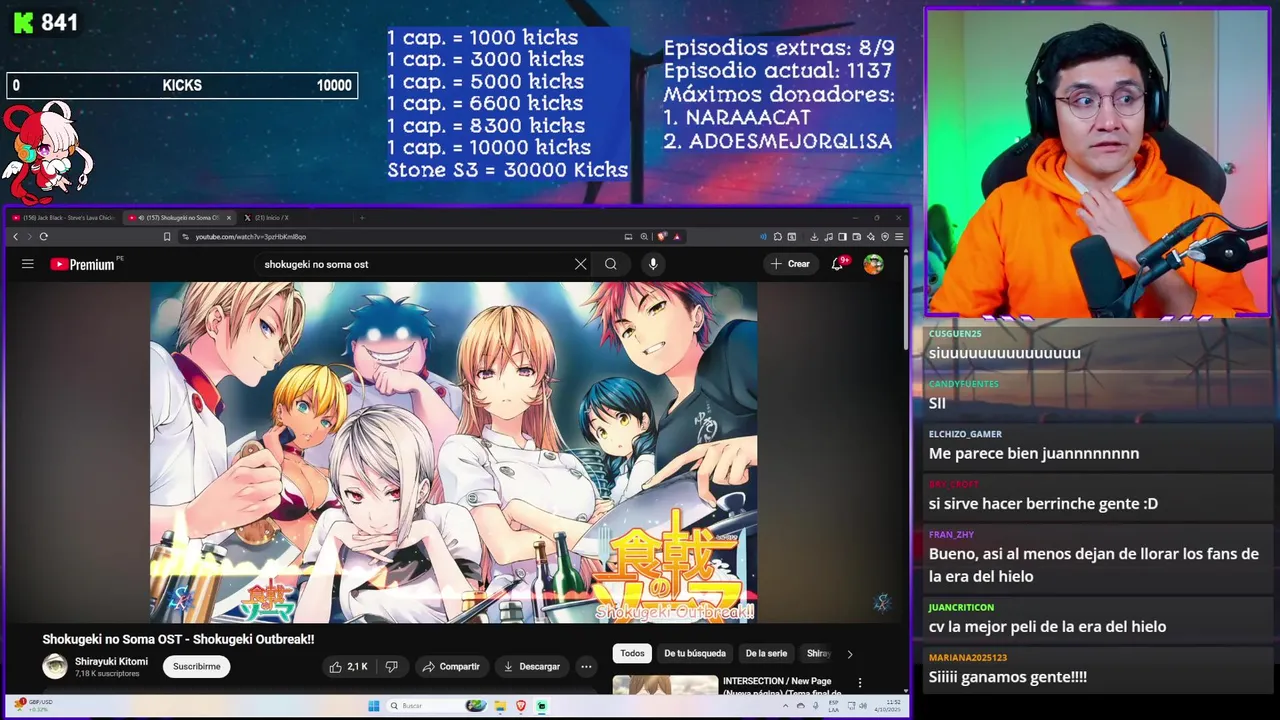The width and height of the screenshot is (1280, 720).
Task: Switch to the Inicio / X browser tab
Action: (270, 218)
